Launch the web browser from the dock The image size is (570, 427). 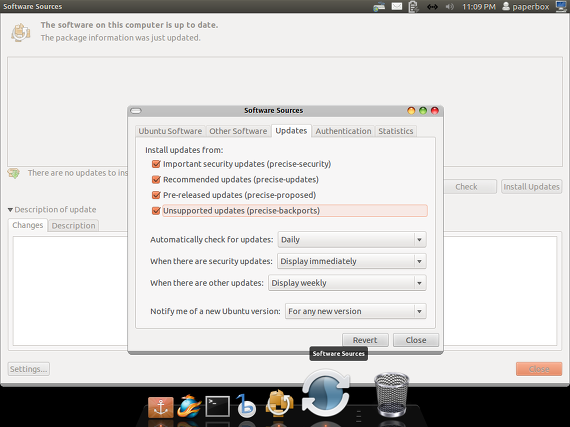coord(189,406)
